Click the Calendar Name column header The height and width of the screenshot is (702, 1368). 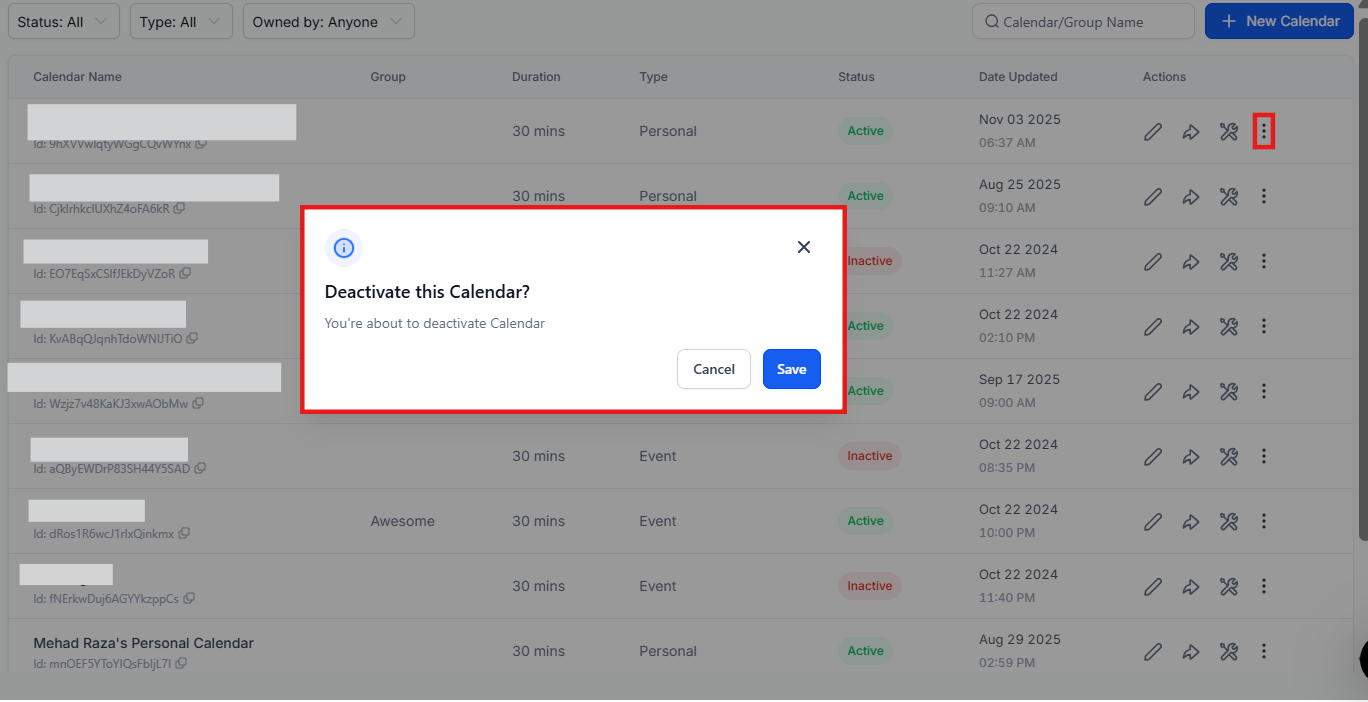pos(77,77)
